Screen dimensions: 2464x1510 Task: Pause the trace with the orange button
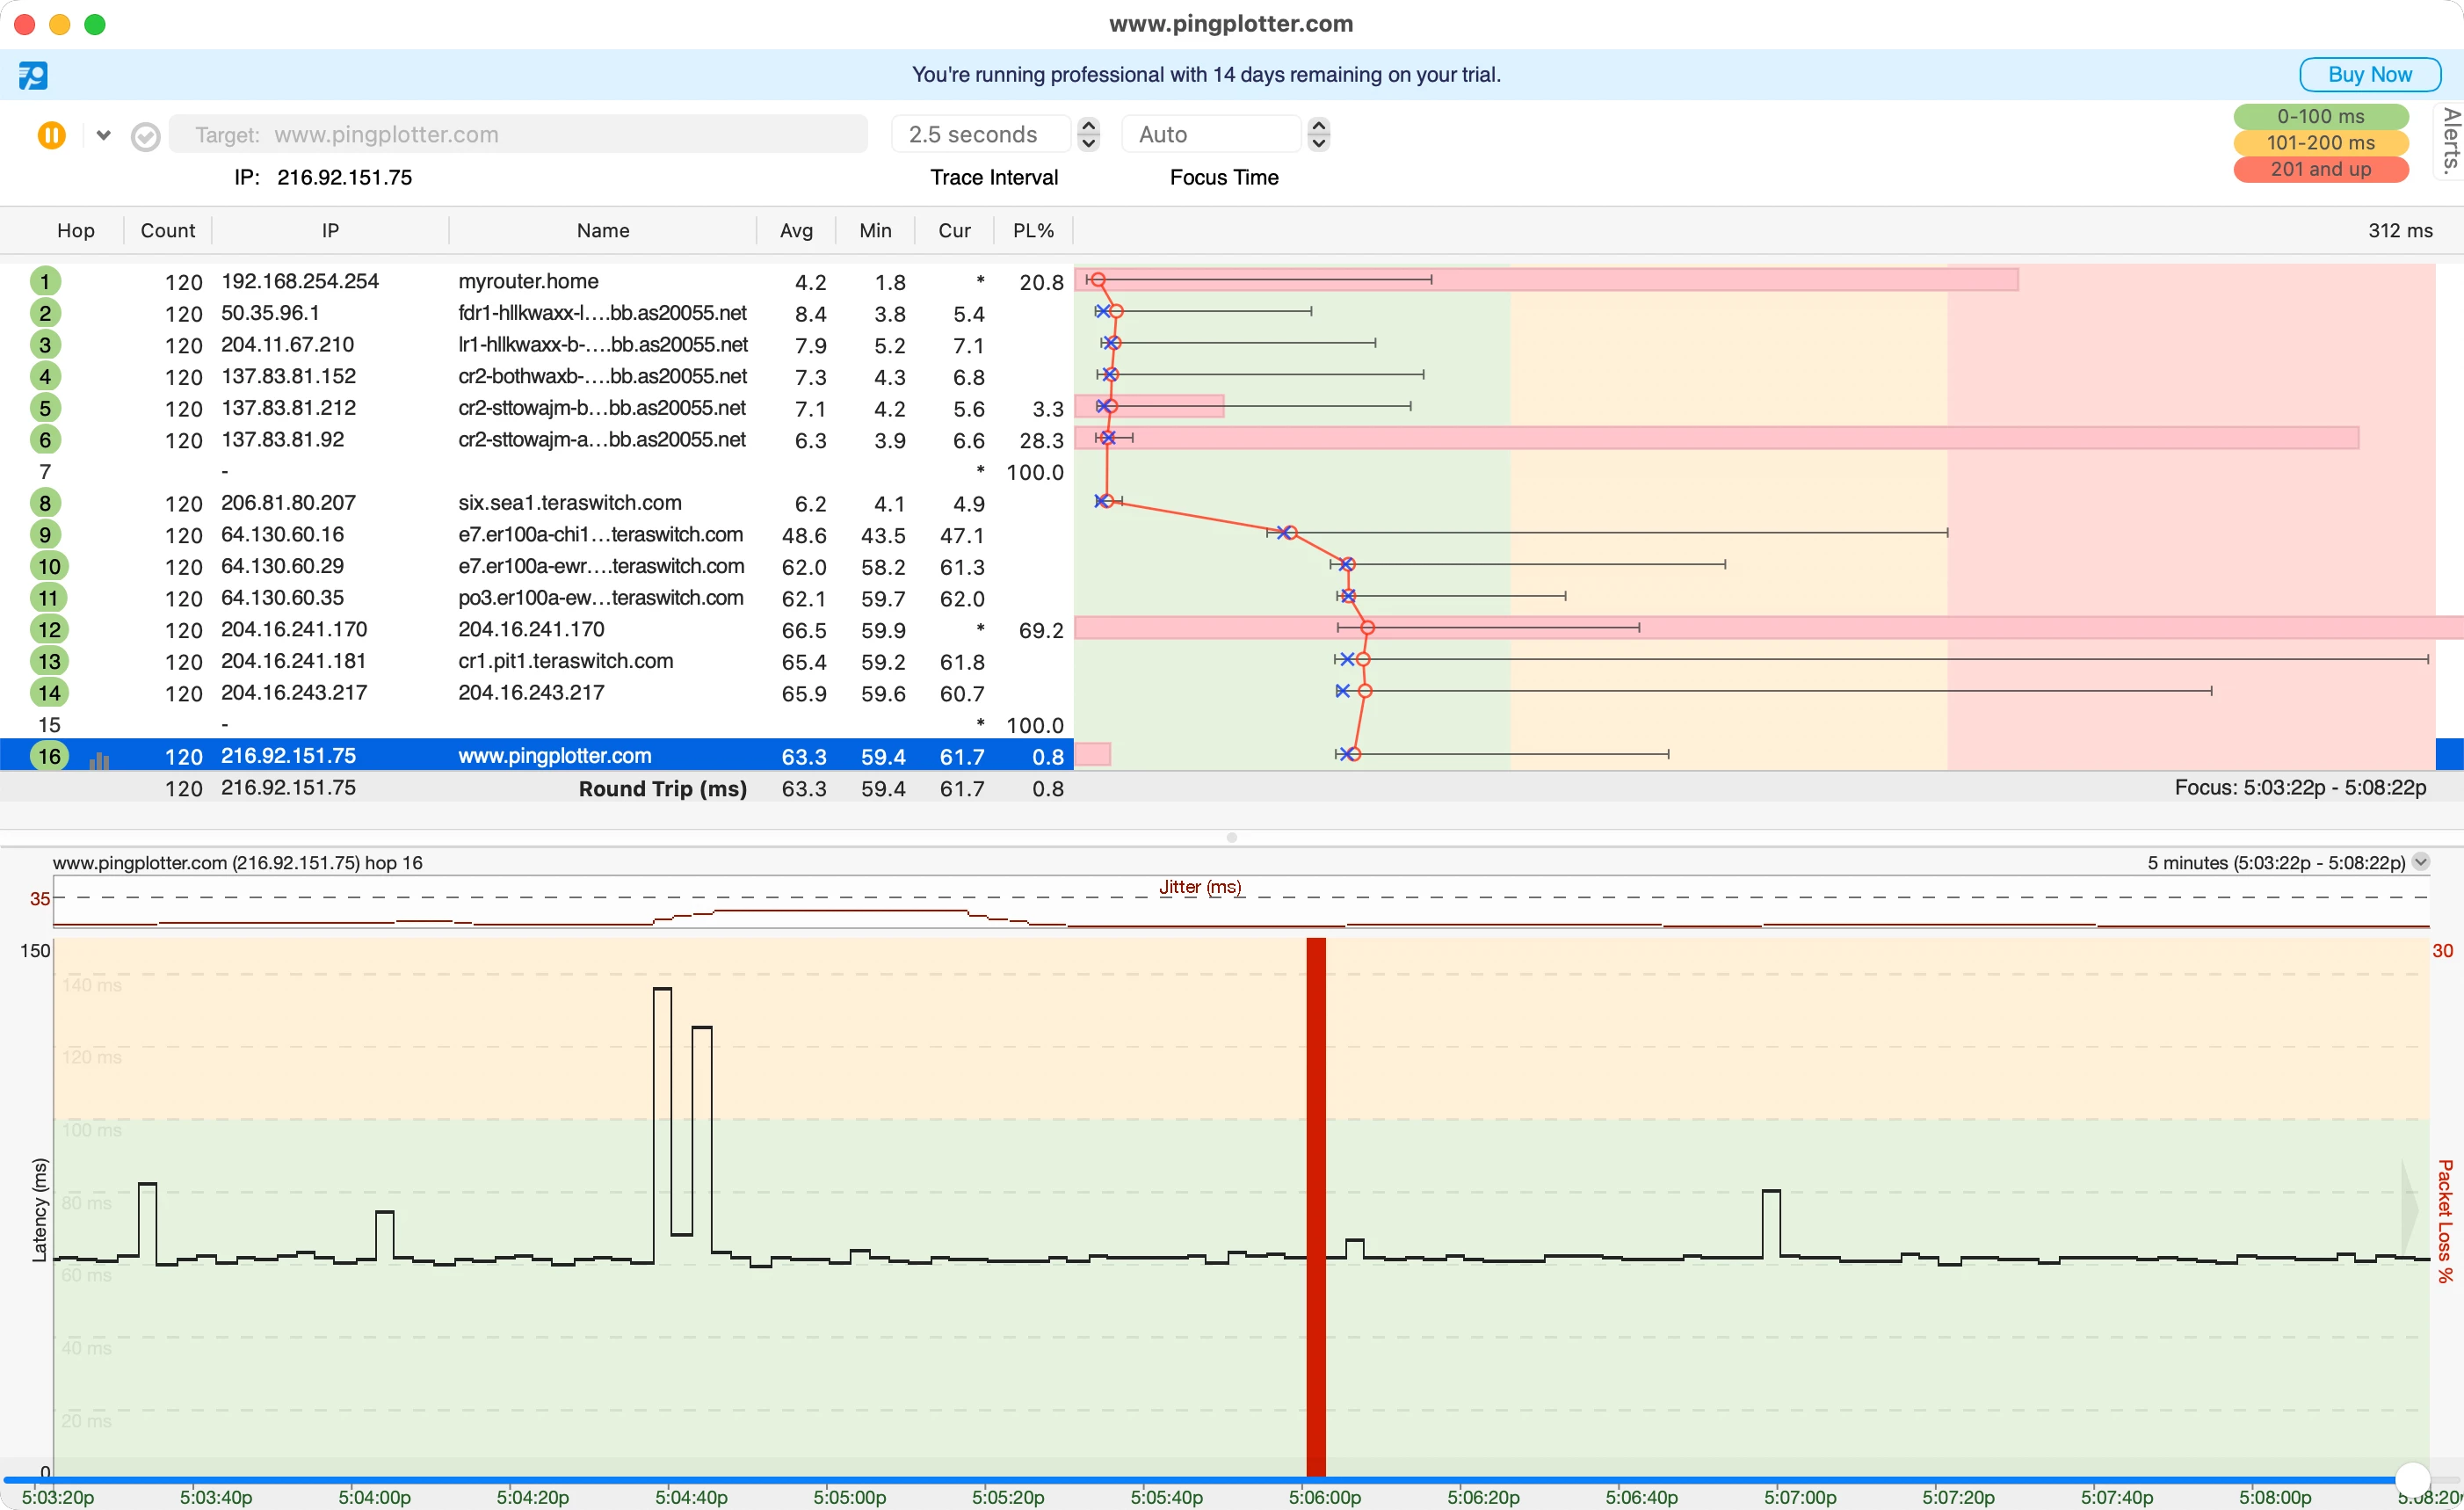tap(51, 135)
